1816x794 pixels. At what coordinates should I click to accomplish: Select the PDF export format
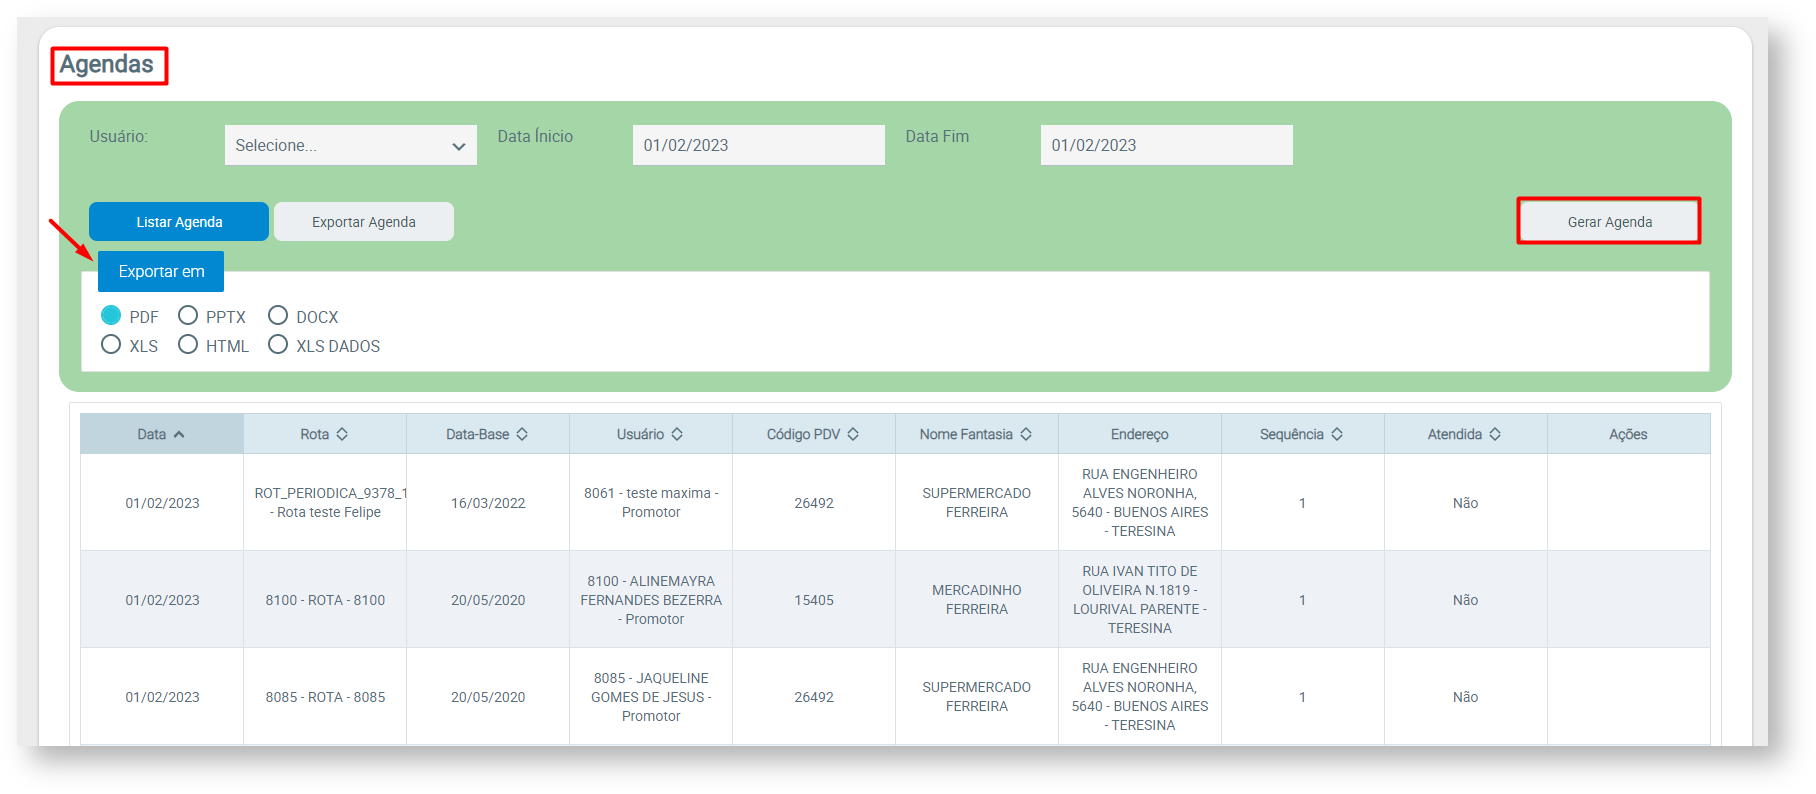(111, 316)
